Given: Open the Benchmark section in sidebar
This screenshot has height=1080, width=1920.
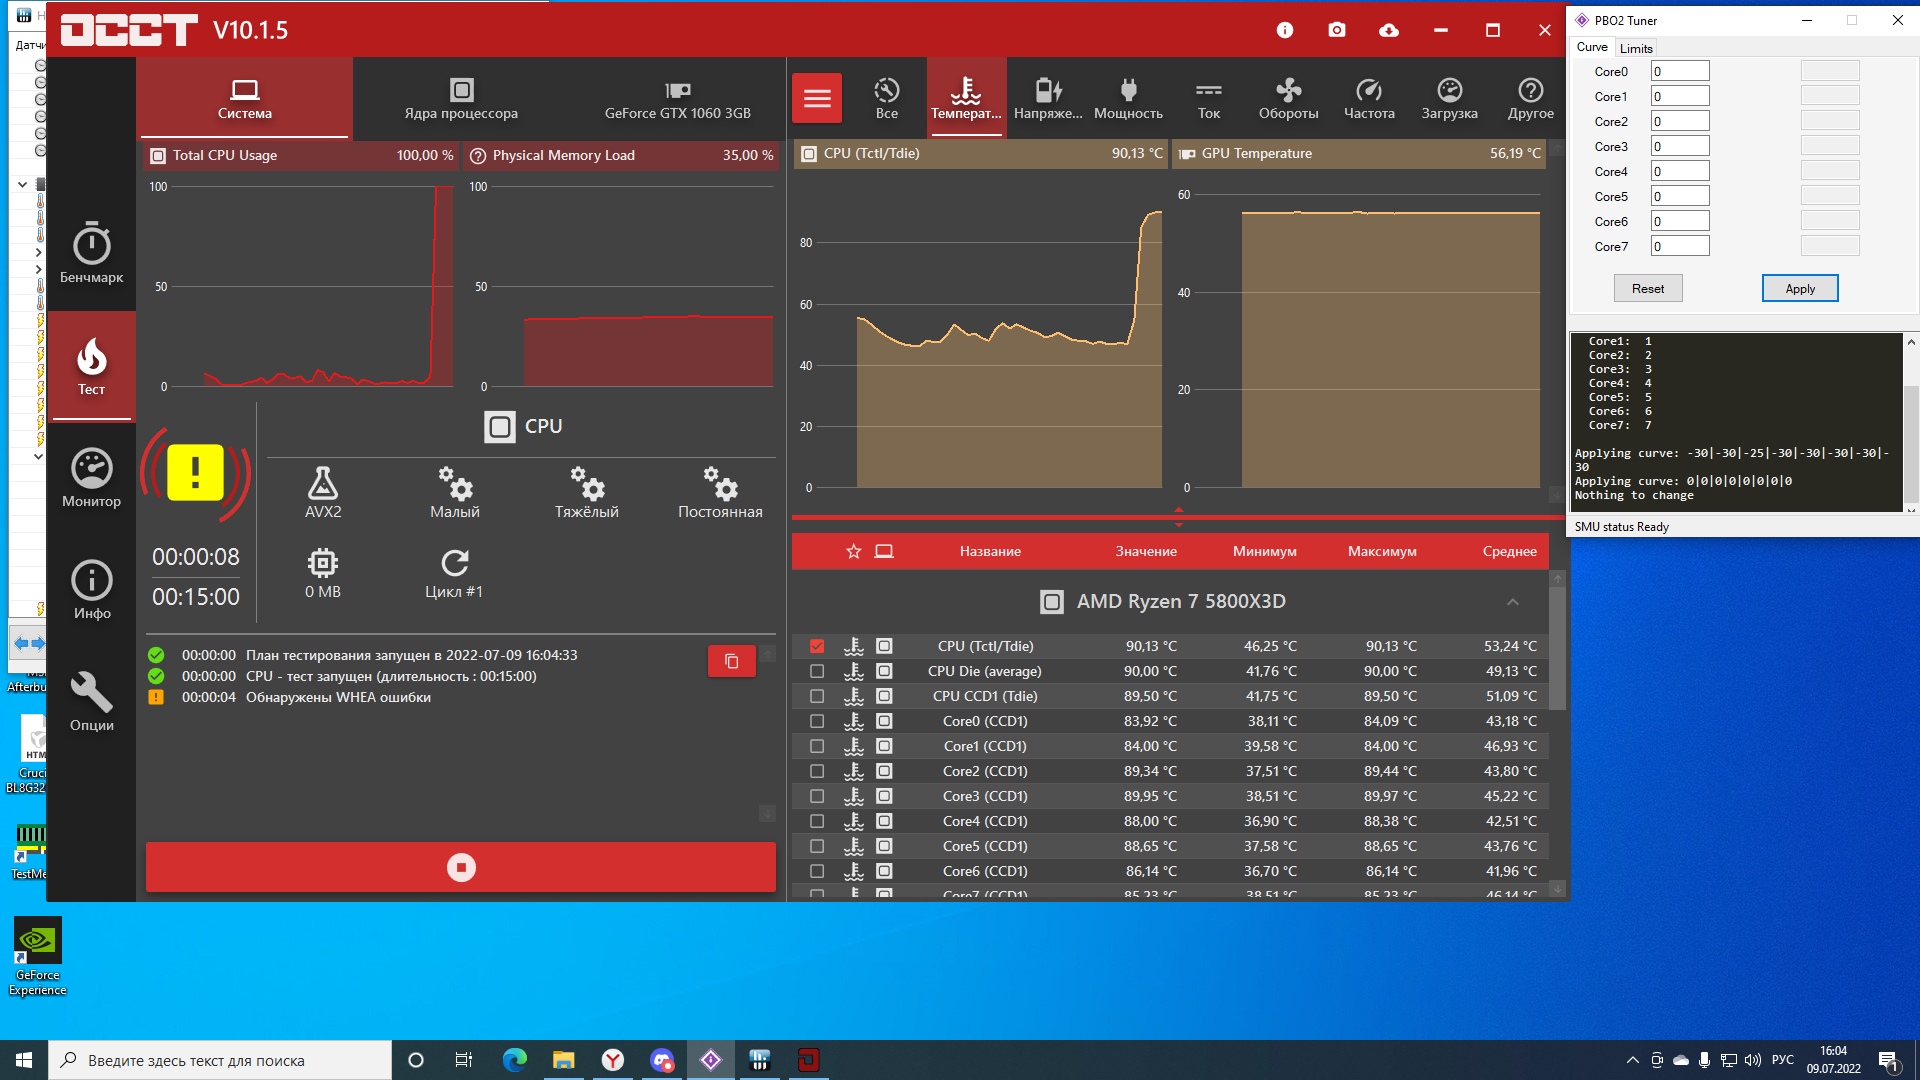Looking at the screenshot, I should (91, 254).
